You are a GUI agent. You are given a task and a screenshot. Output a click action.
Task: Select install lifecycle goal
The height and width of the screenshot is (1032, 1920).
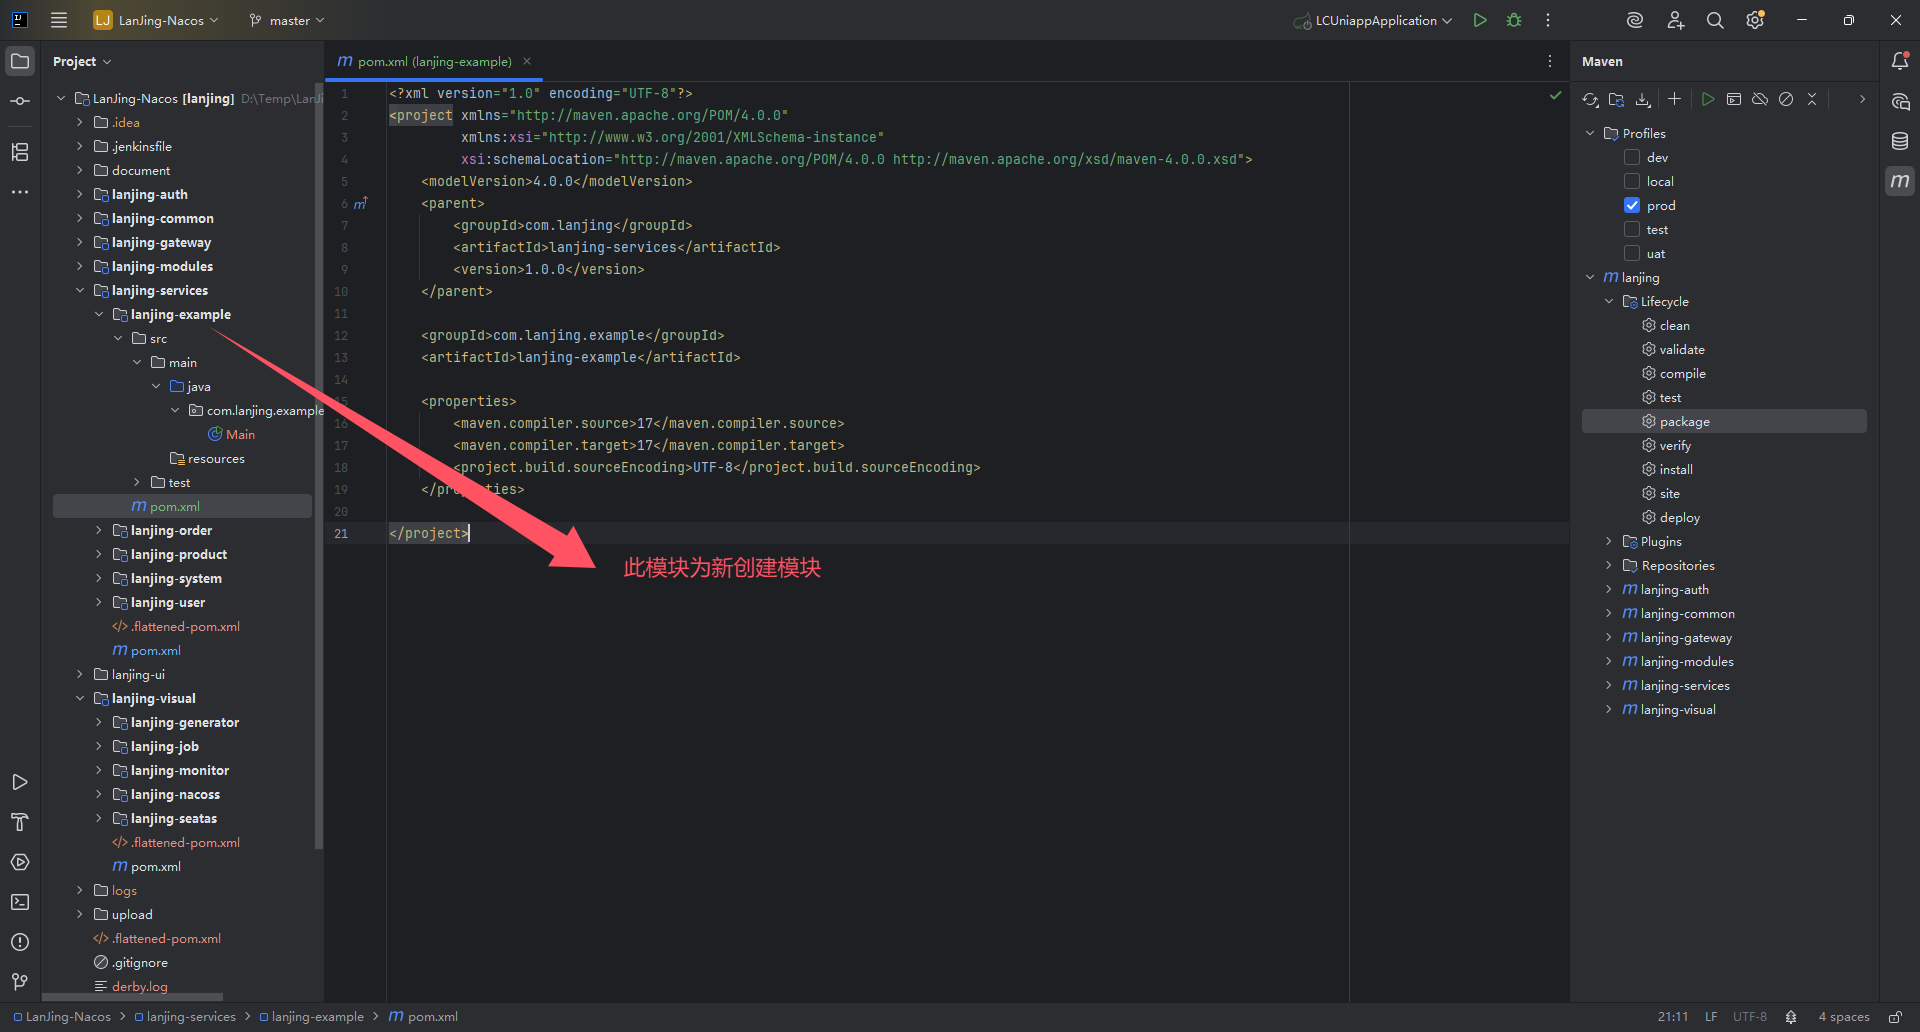(1676, 469)
